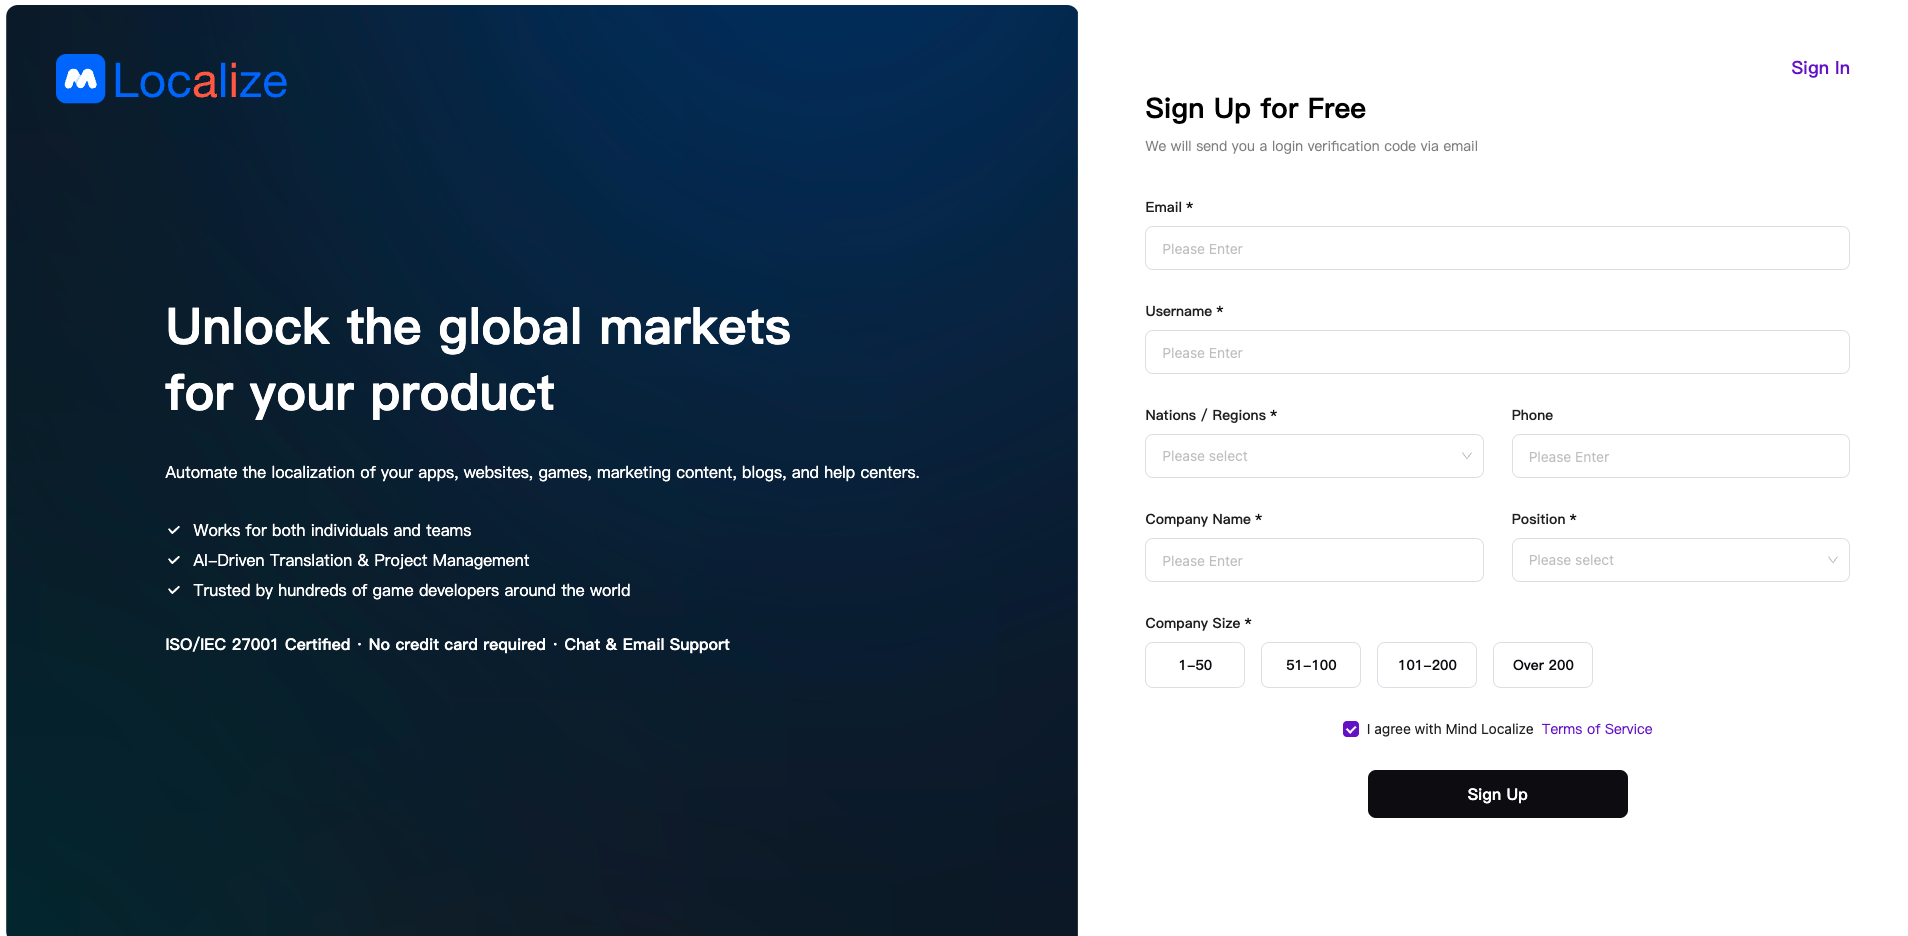
Task: Pick the 101-200 company size option
Action: pos(1427,665)
